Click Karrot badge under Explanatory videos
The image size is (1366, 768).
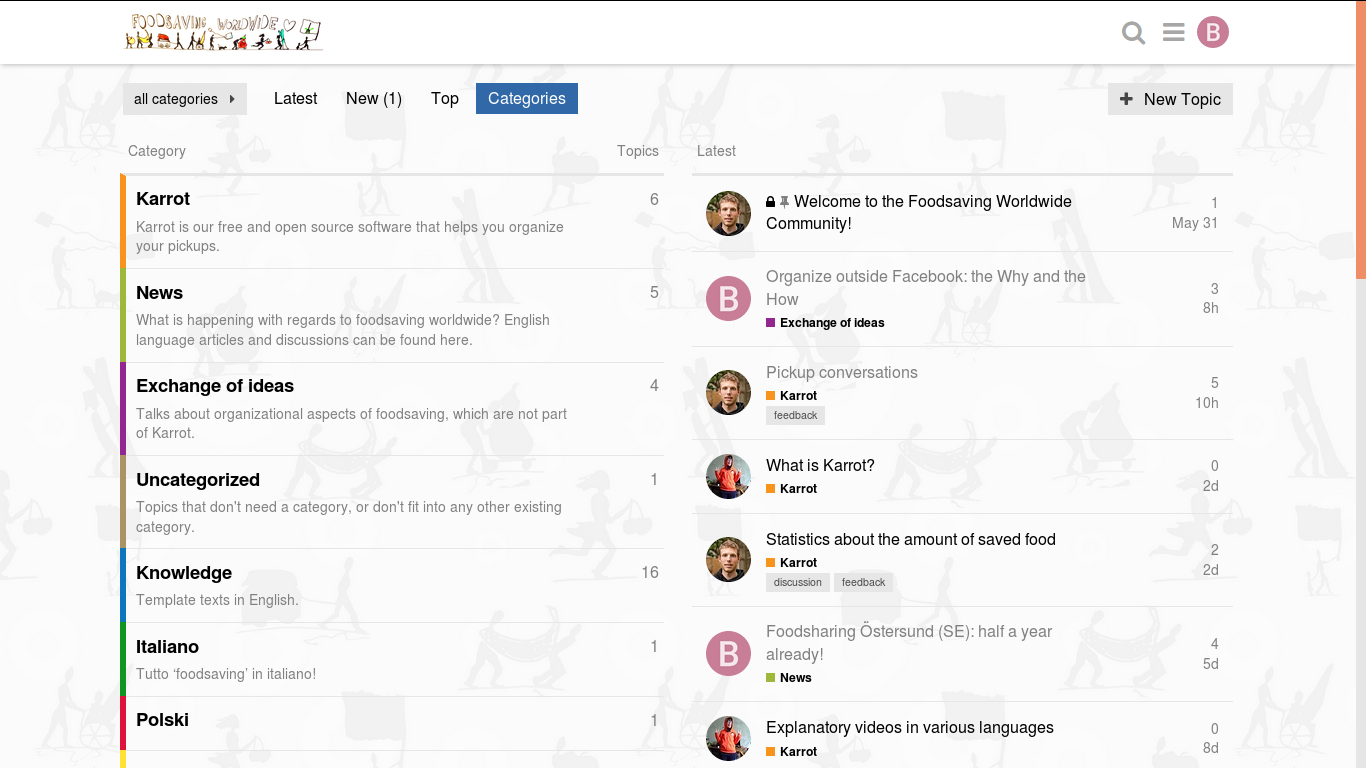pyautogui.click(x=792, y=752)
